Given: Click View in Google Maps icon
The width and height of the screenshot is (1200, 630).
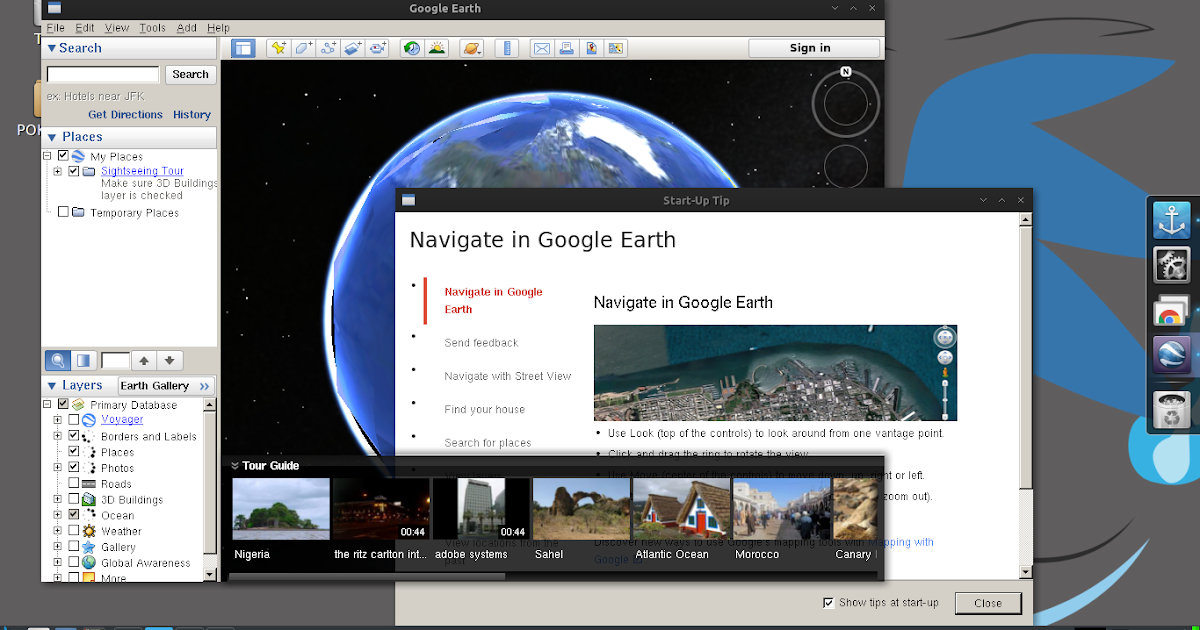Looking at the screenshot, I should click(616, 48).
